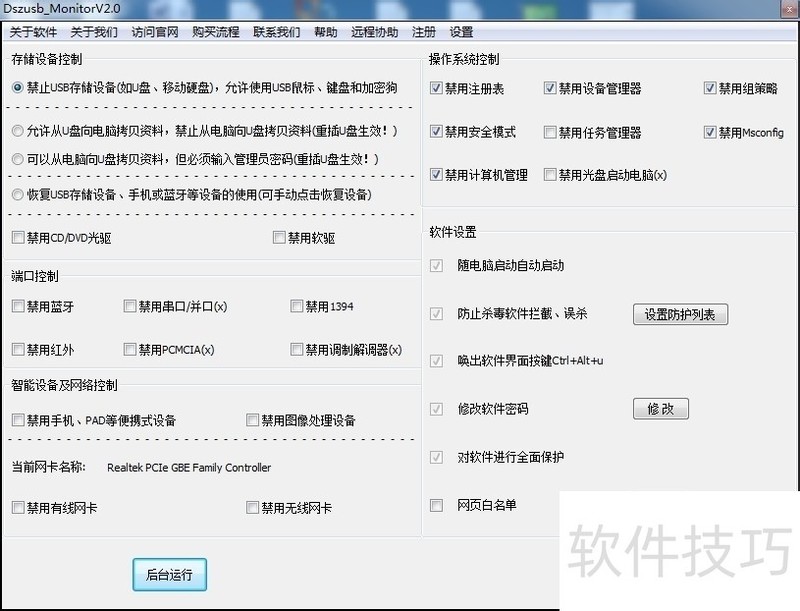Click 后台运行 button
The height and width of the screenshot is (611, 800).
pos(169,575)
